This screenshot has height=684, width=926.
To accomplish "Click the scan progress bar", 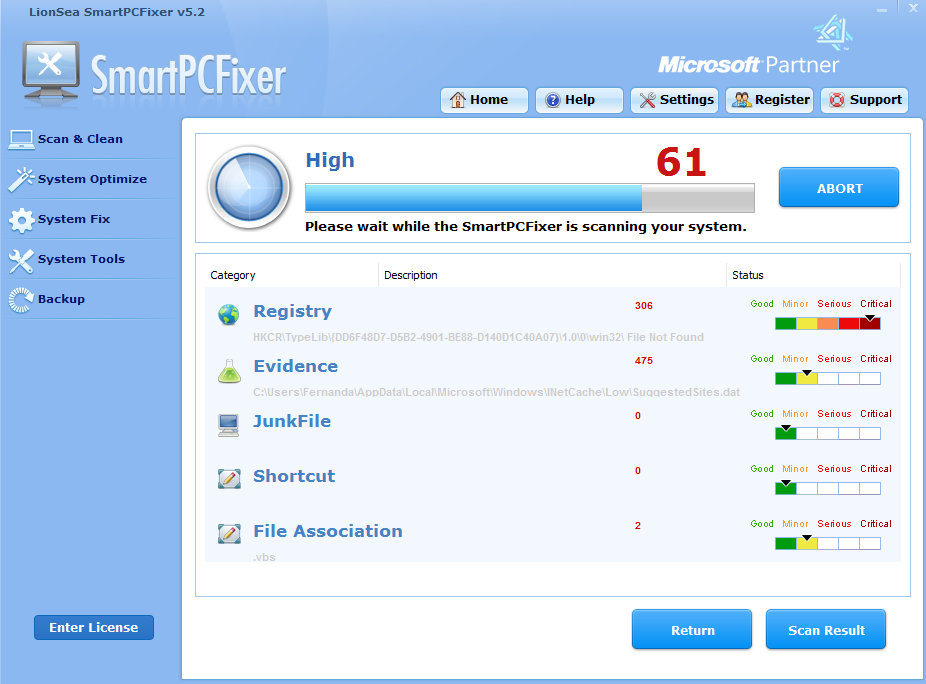I will [x=530, y=198].
